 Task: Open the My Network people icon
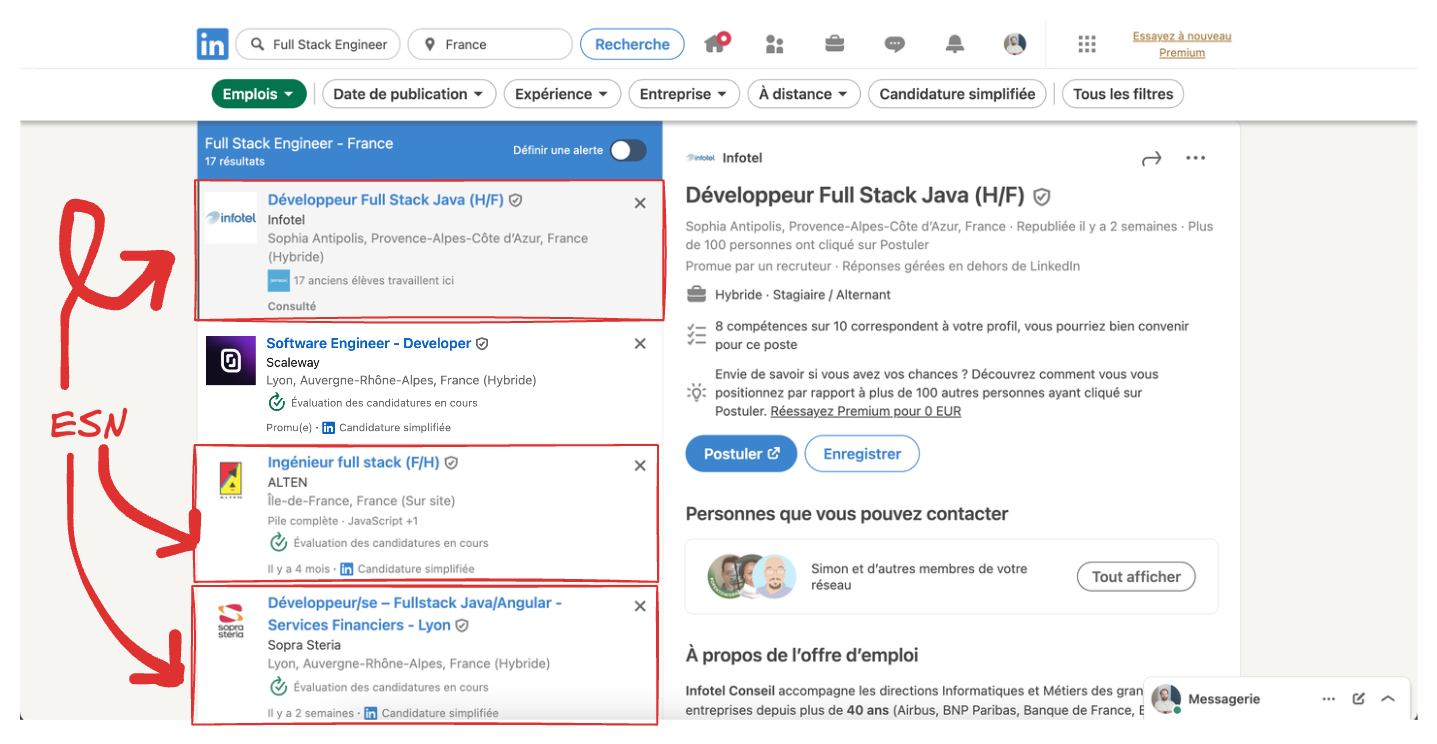click(x=774, y=44)
